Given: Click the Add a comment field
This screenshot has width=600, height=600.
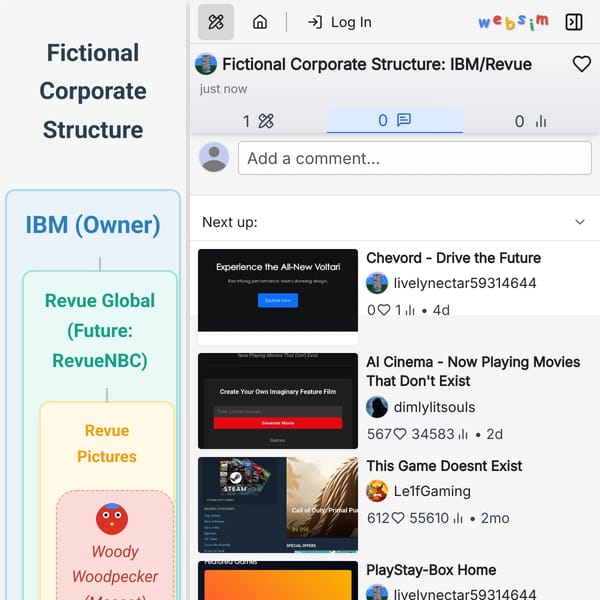Looking at the screenshot, I should pyautogui.click(x=415, y=158).
